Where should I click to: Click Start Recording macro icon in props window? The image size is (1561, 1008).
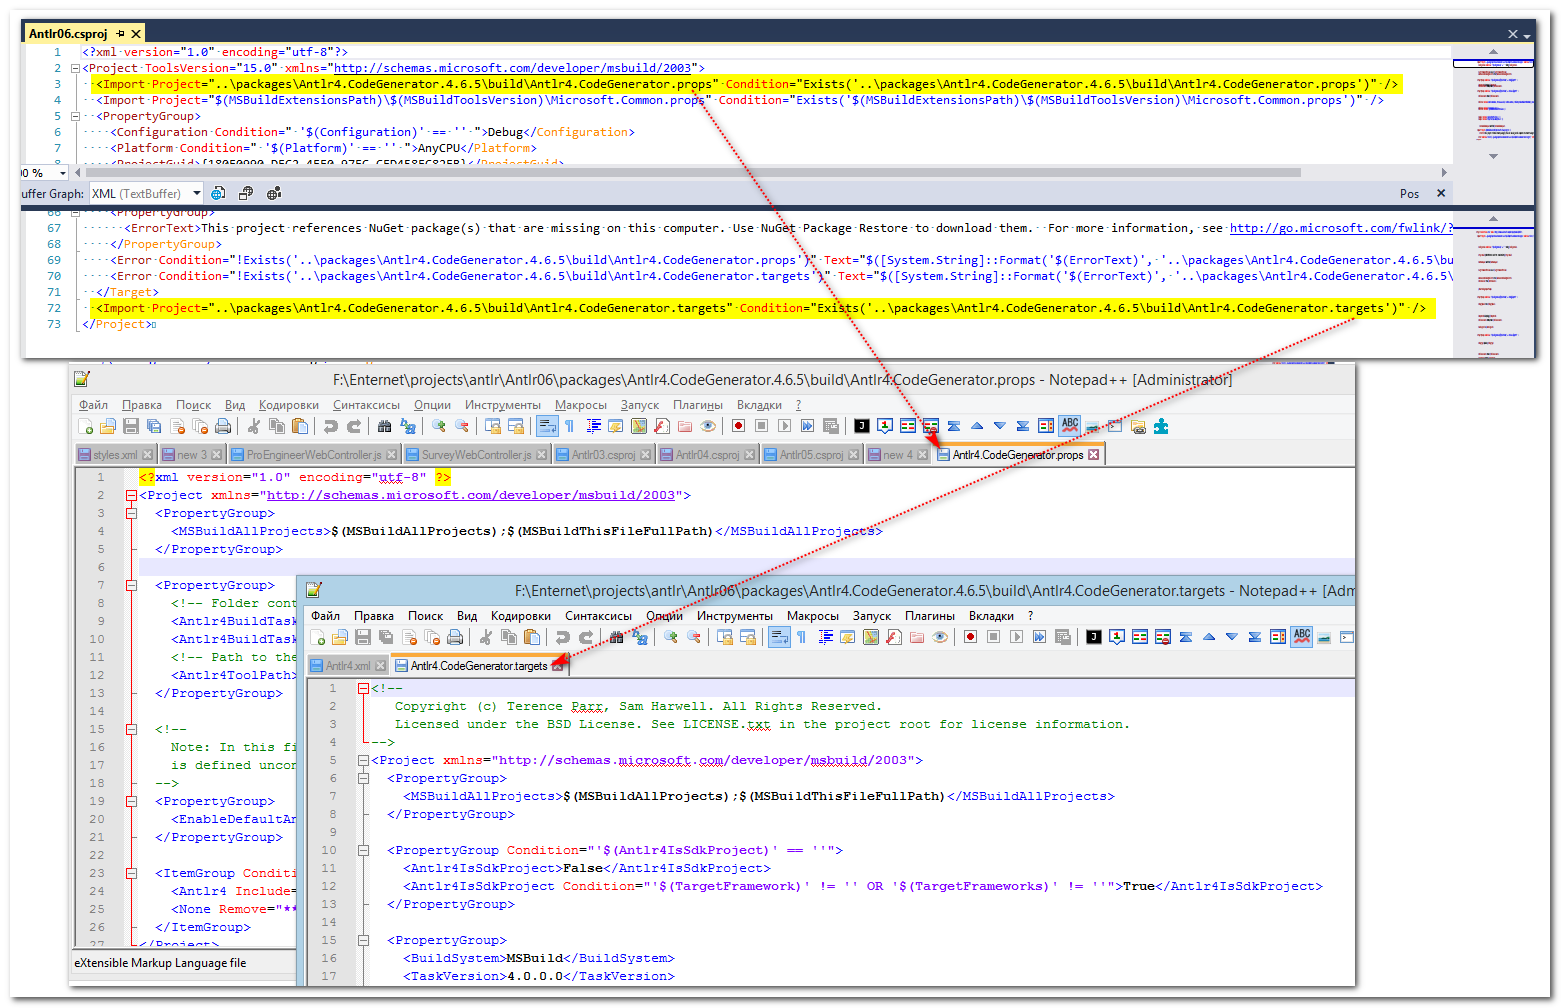pos(738,426)
